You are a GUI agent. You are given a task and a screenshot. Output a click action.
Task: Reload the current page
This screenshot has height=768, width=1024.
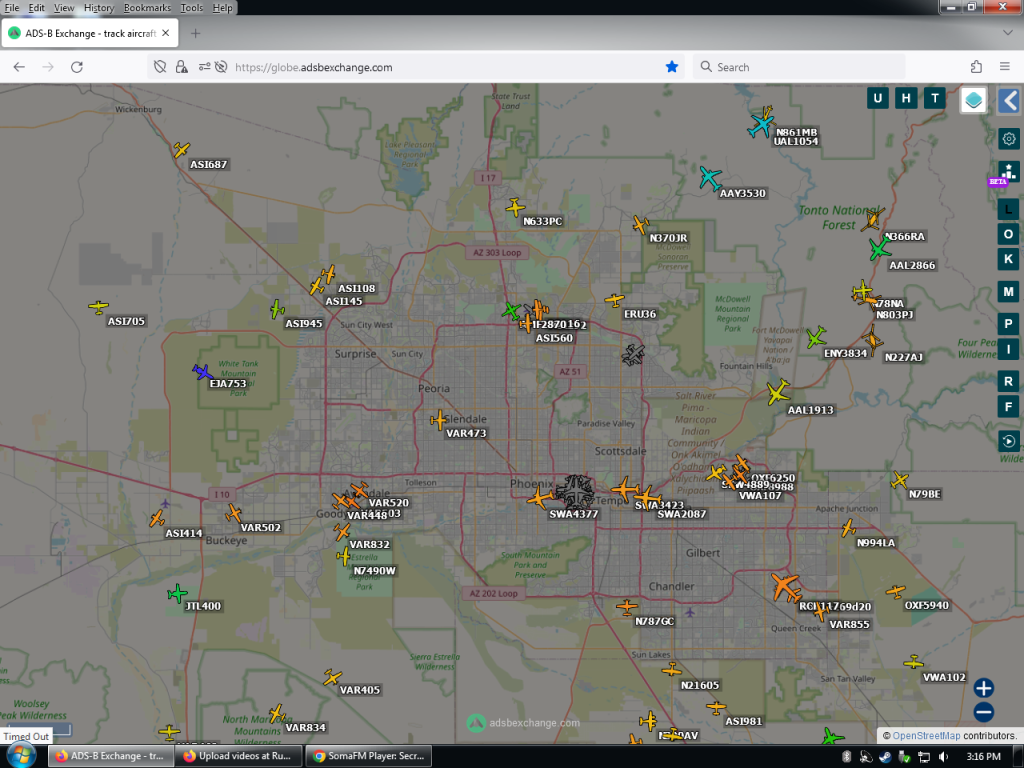tap(77, 67)
